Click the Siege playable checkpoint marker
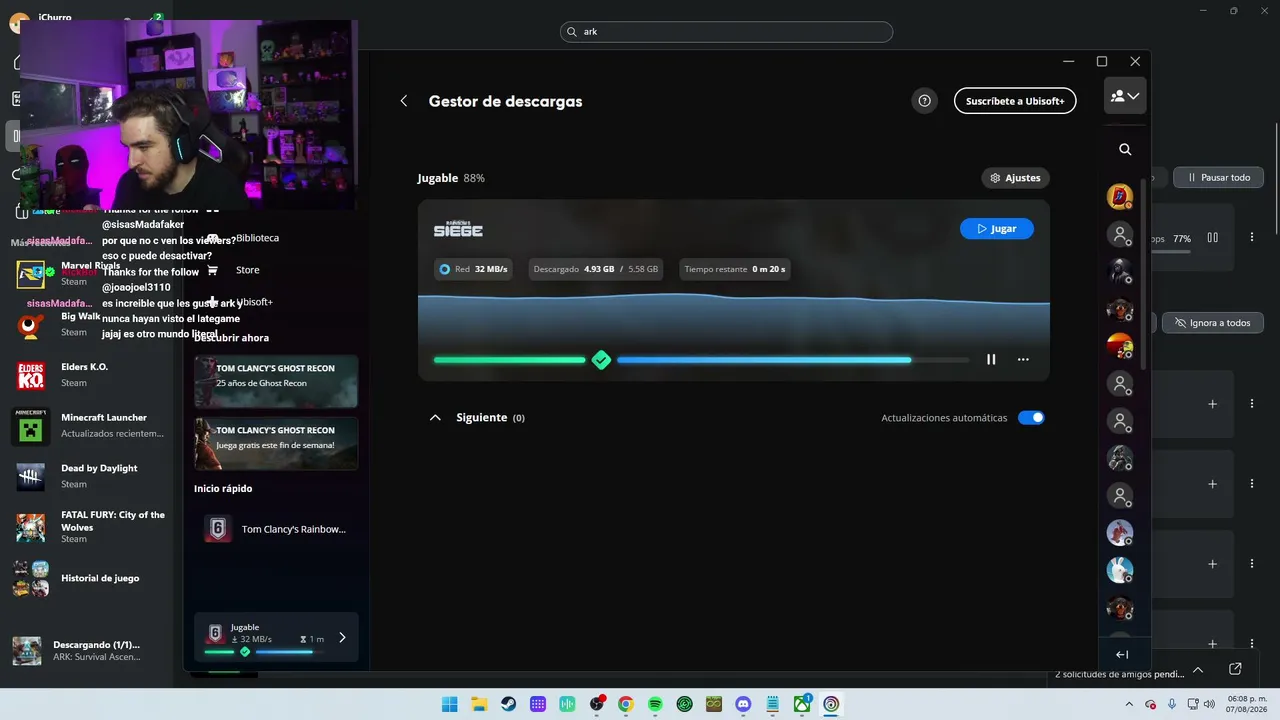Image resolution: width=1280 pixels, height=720 pixels. [601, 360]
